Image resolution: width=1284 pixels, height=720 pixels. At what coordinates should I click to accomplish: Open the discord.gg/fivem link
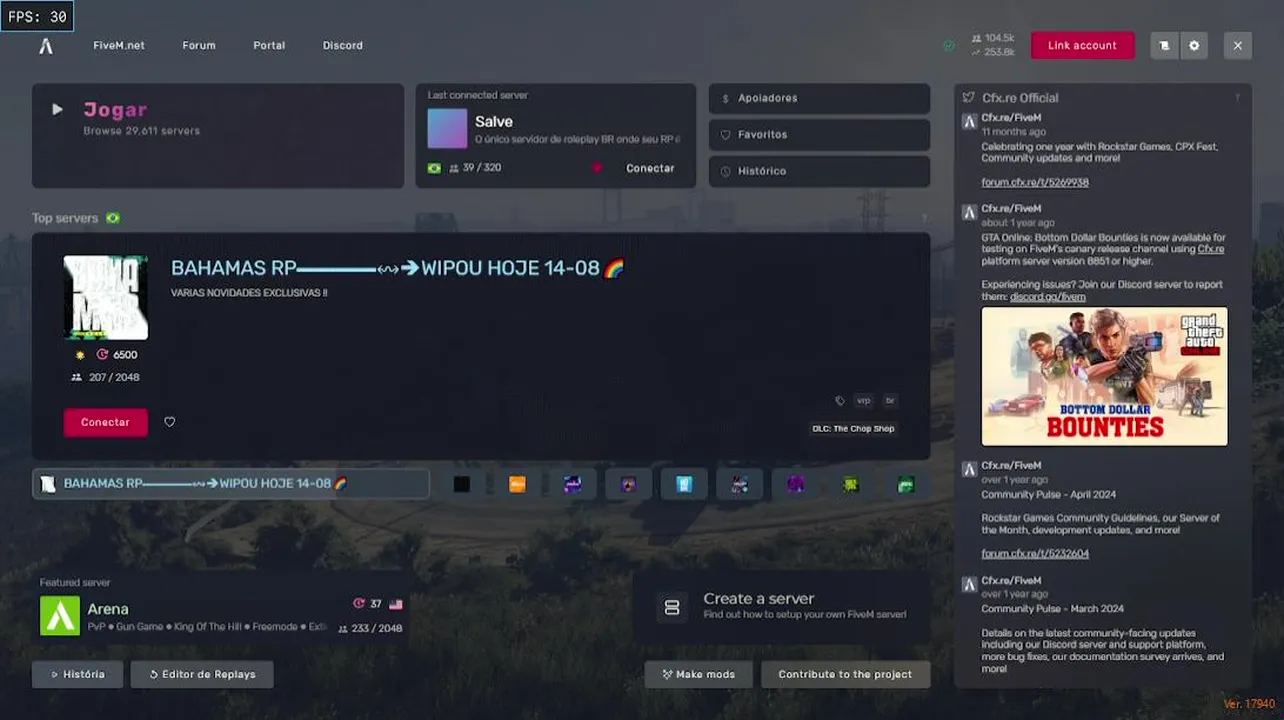point(1047,297)
